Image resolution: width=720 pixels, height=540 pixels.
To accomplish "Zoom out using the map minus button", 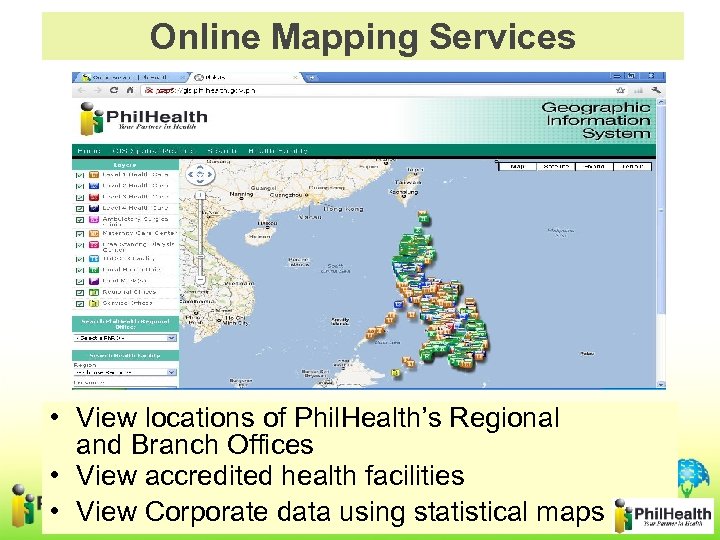I will point(200,279).
